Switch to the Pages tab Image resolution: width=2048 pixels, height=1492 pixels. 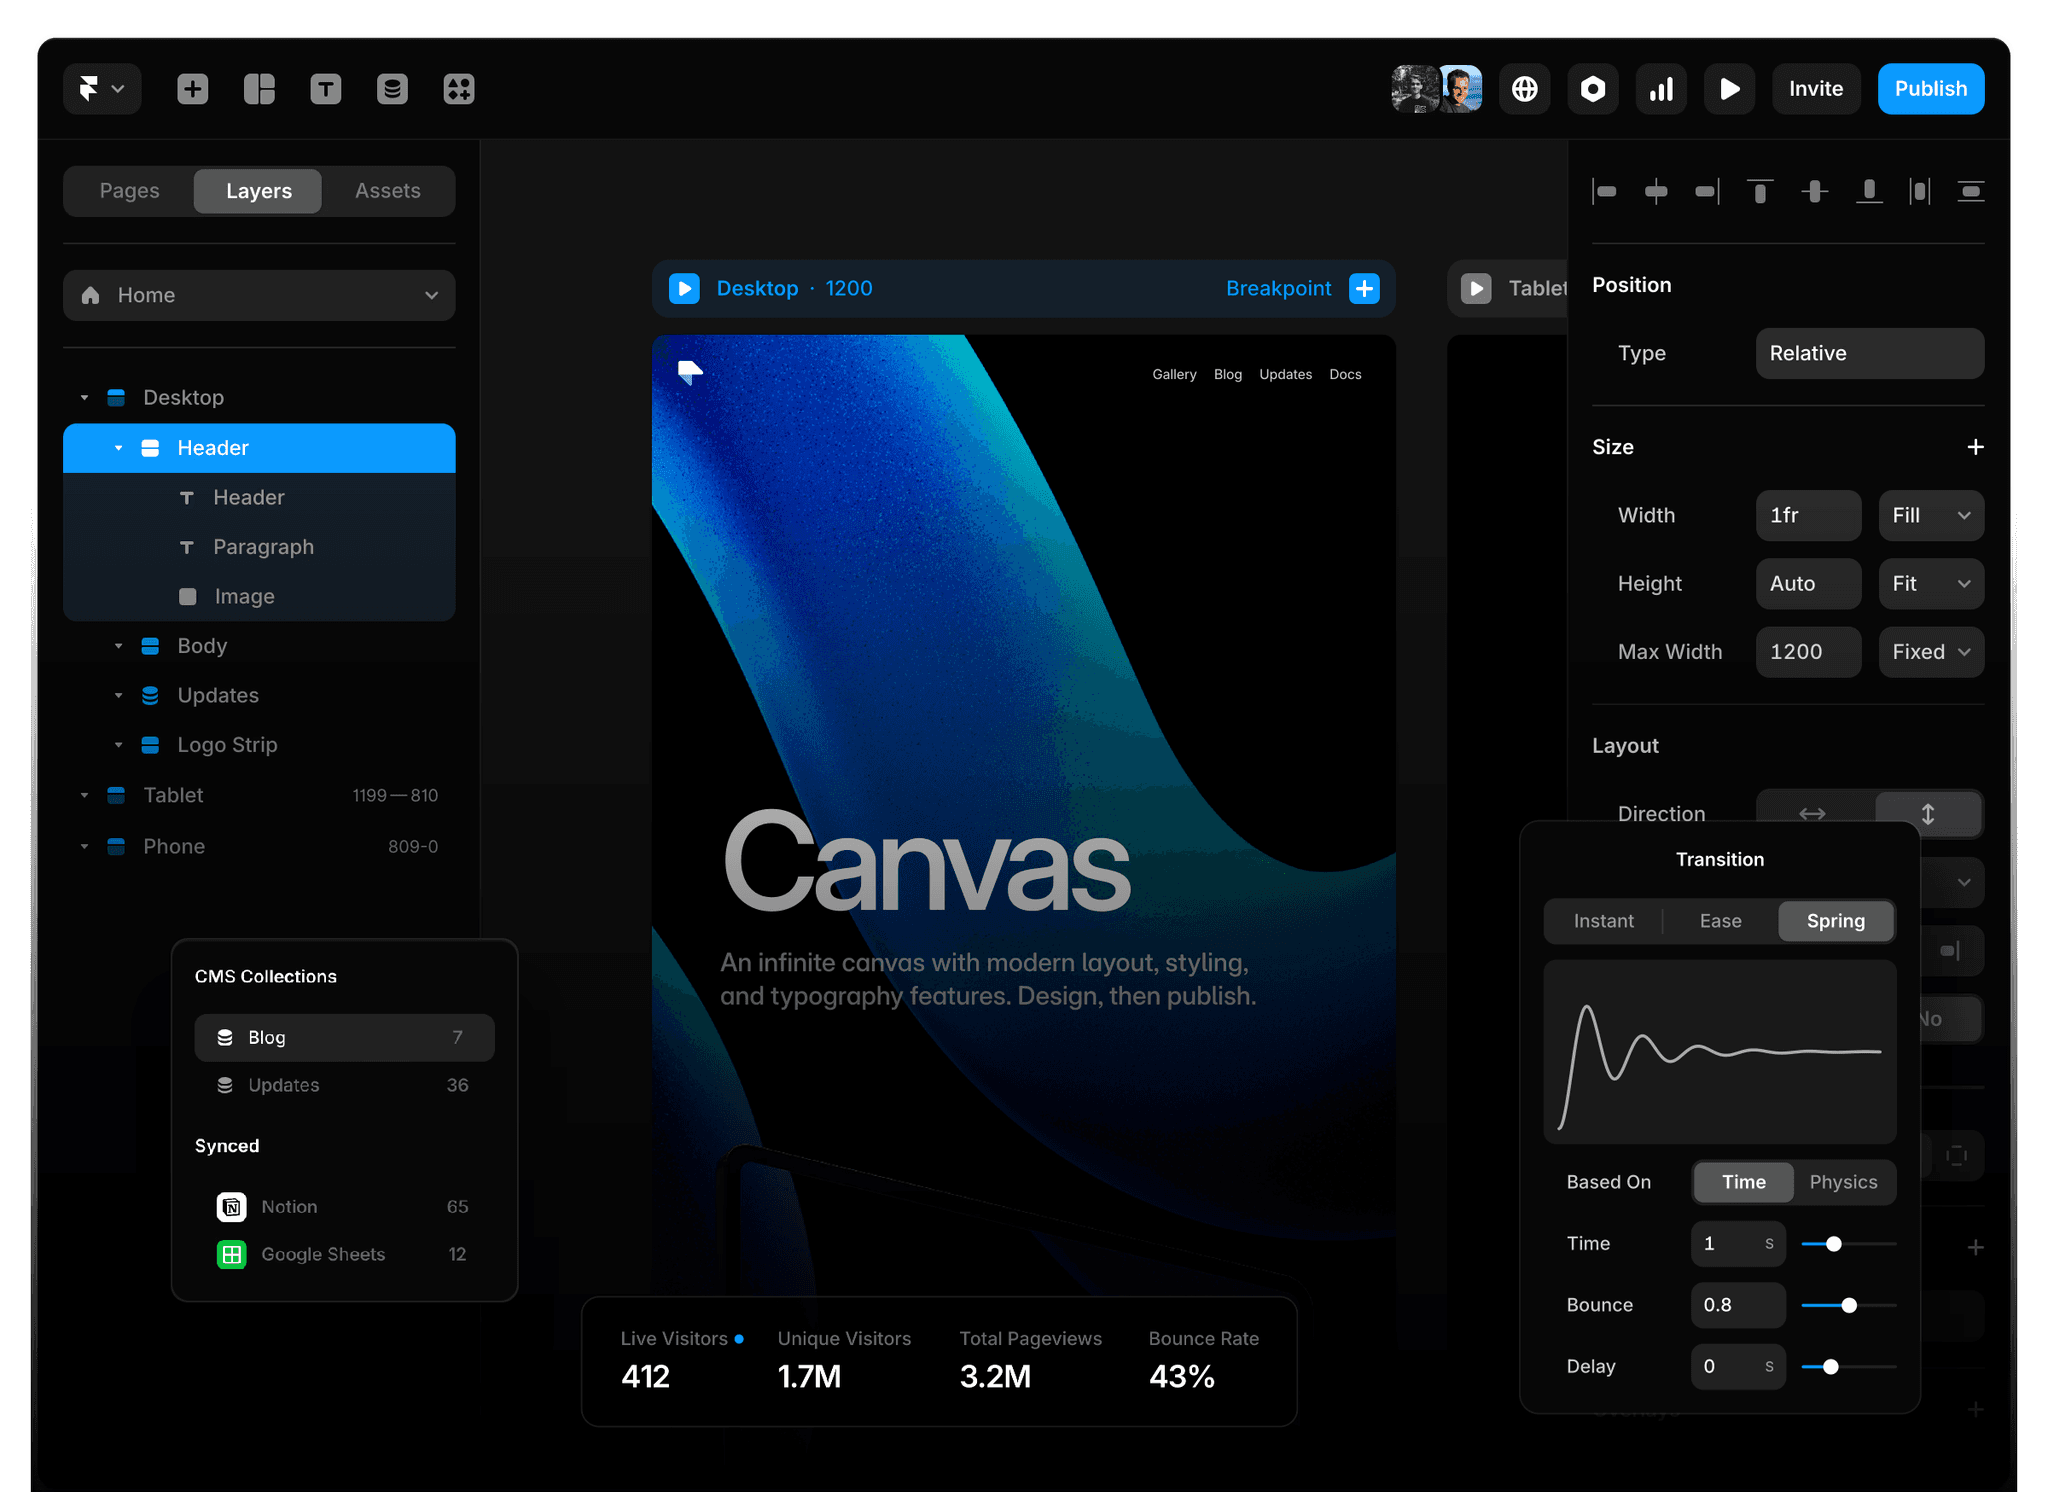click(129, 191)
